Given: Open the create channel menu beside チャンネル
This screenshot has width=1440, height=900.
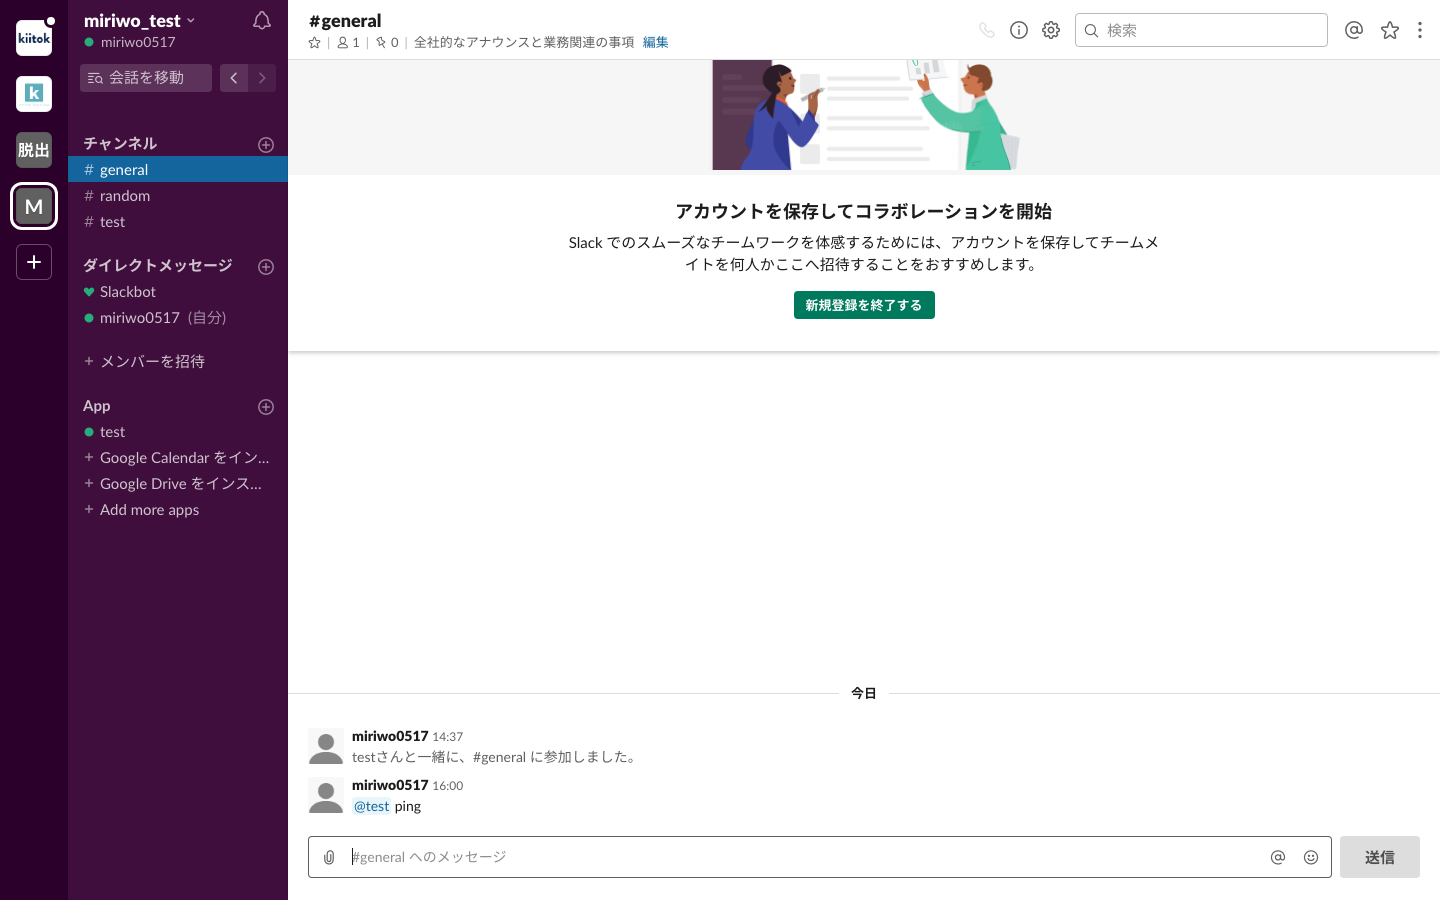Looking at the screenshot, I should pos(266,144).
